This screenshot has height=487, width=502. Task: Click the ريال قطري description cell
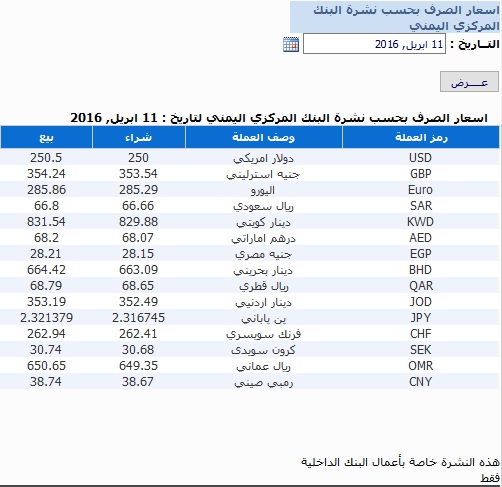[264, 286]
